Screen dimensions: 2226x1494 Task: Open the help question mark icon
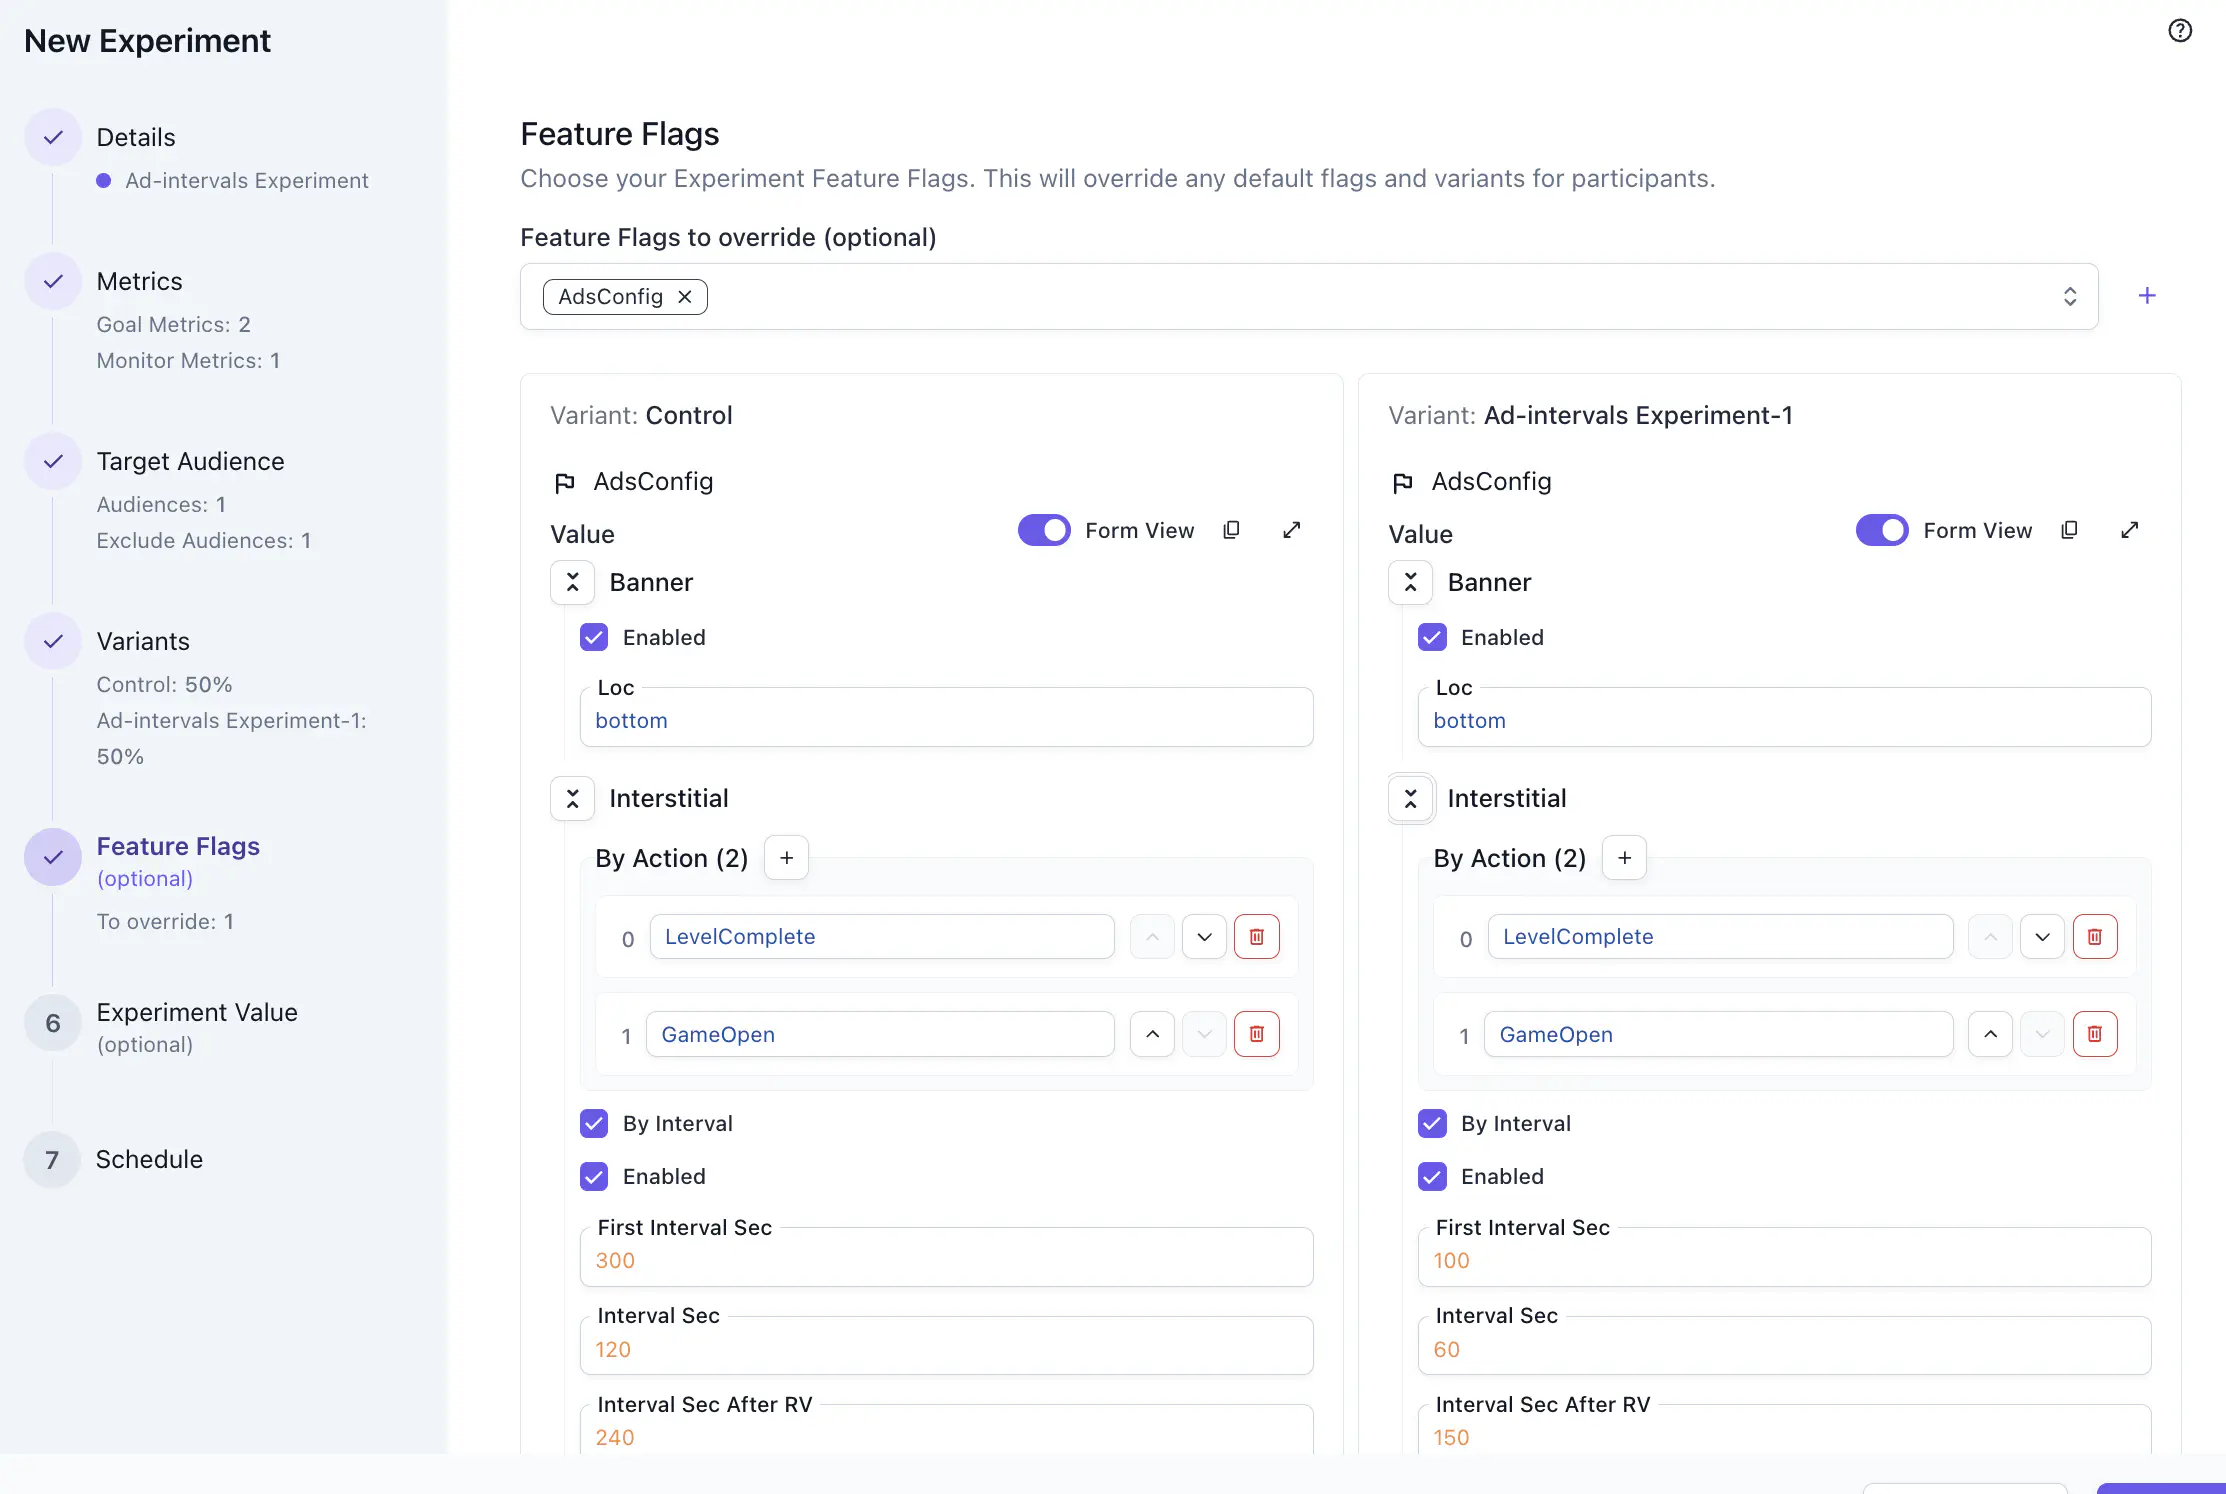2181,30
